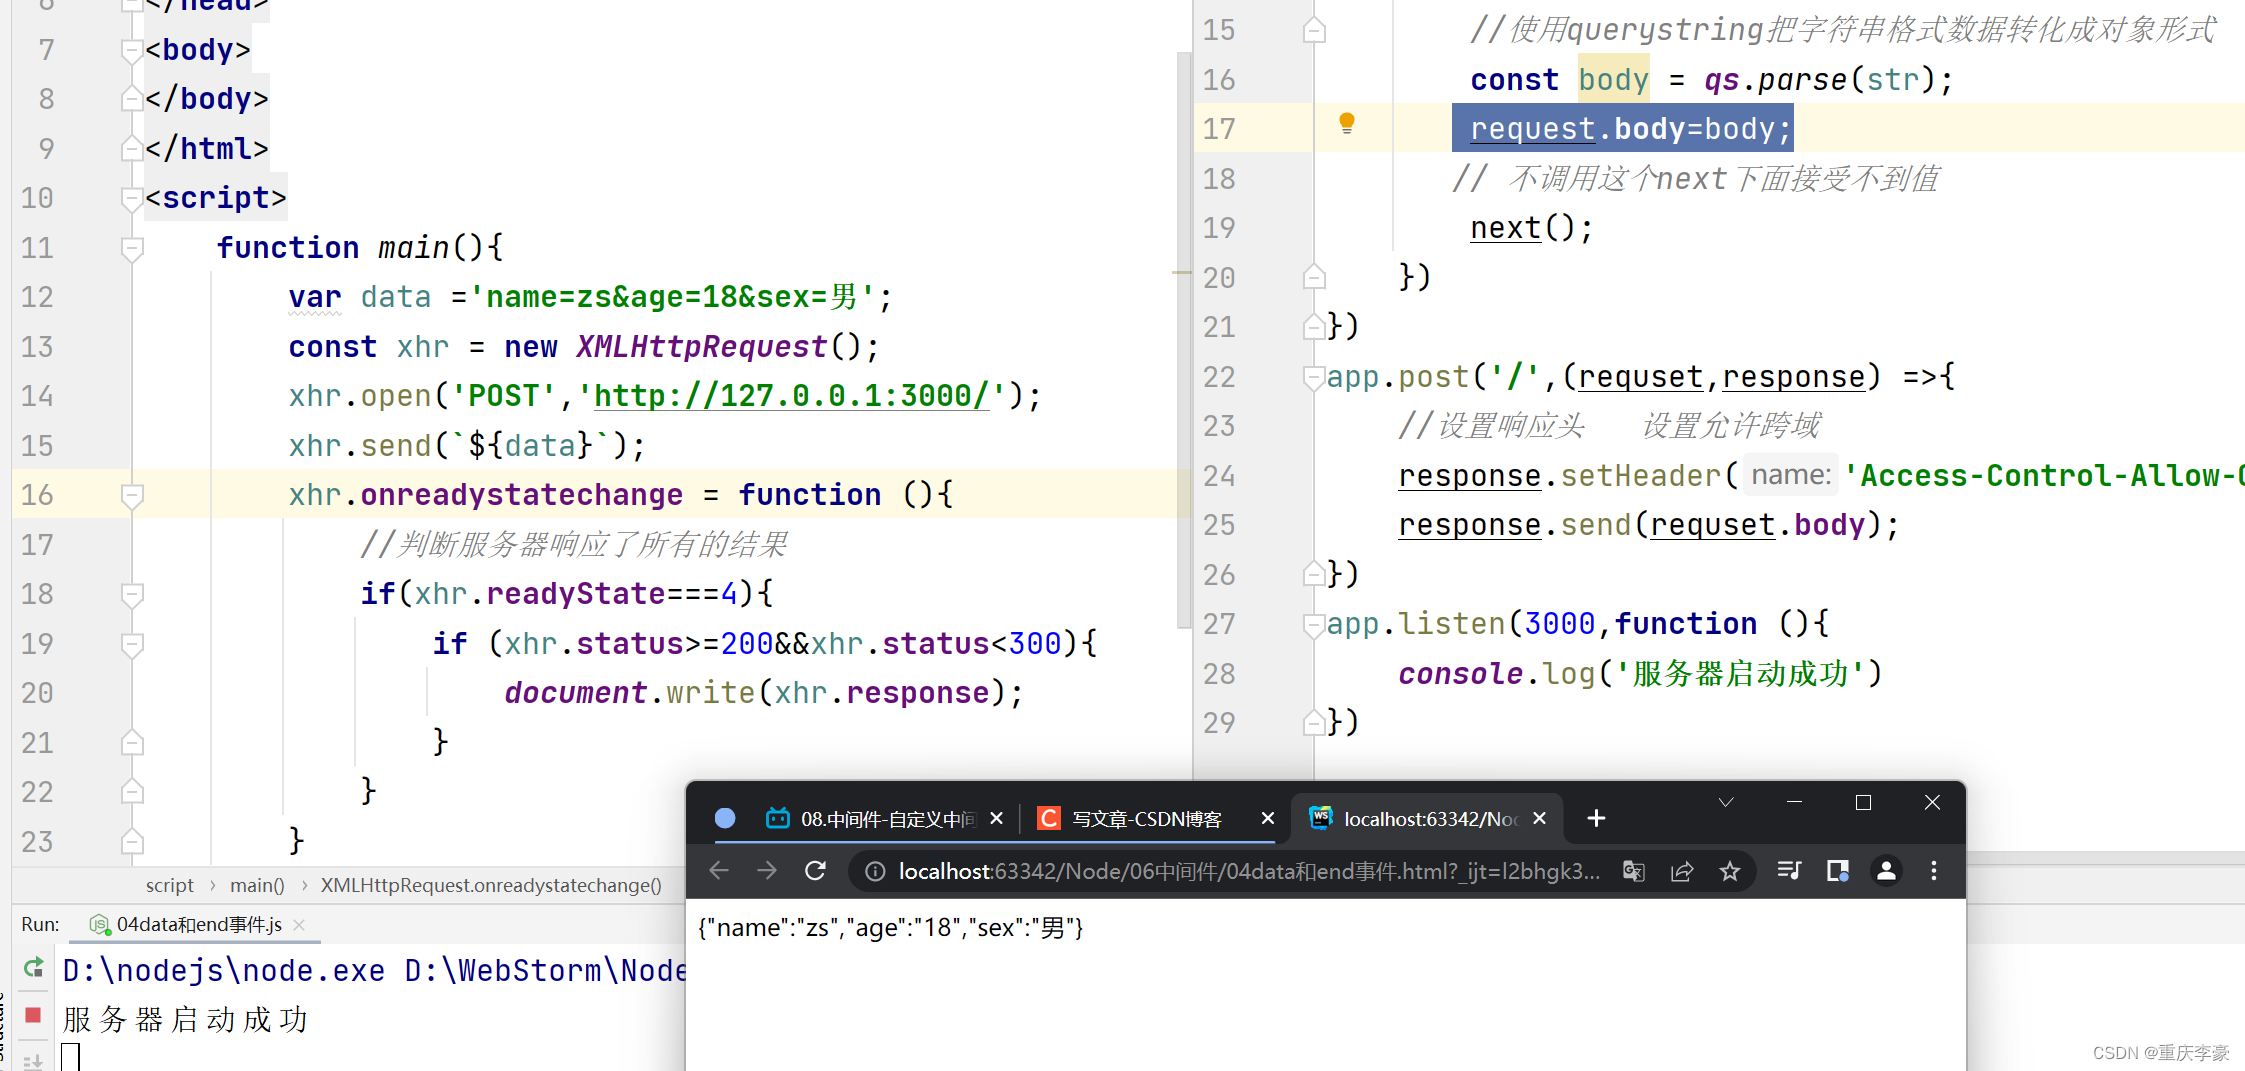Click the translate page icon

point(1634,871)
